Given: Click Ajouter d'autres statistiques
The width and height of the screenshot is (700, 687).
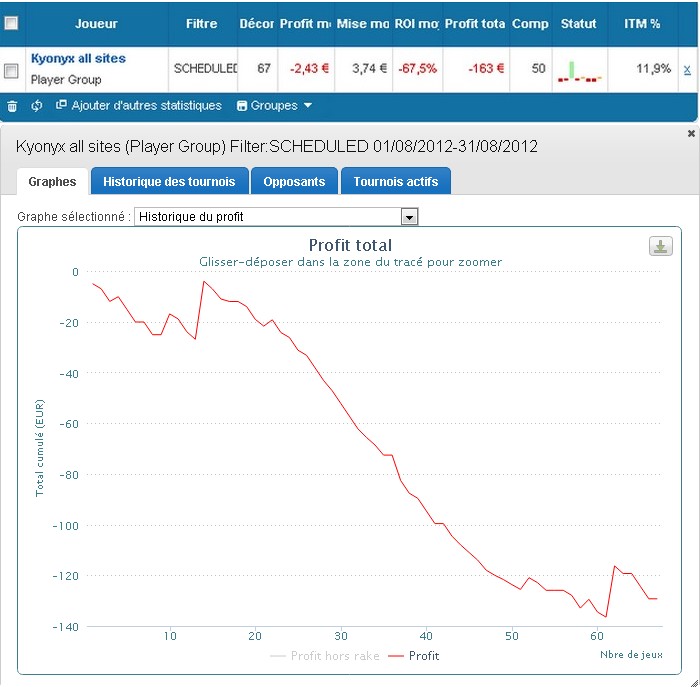Looking at the screenshot, I should click(x=146, y=105).
